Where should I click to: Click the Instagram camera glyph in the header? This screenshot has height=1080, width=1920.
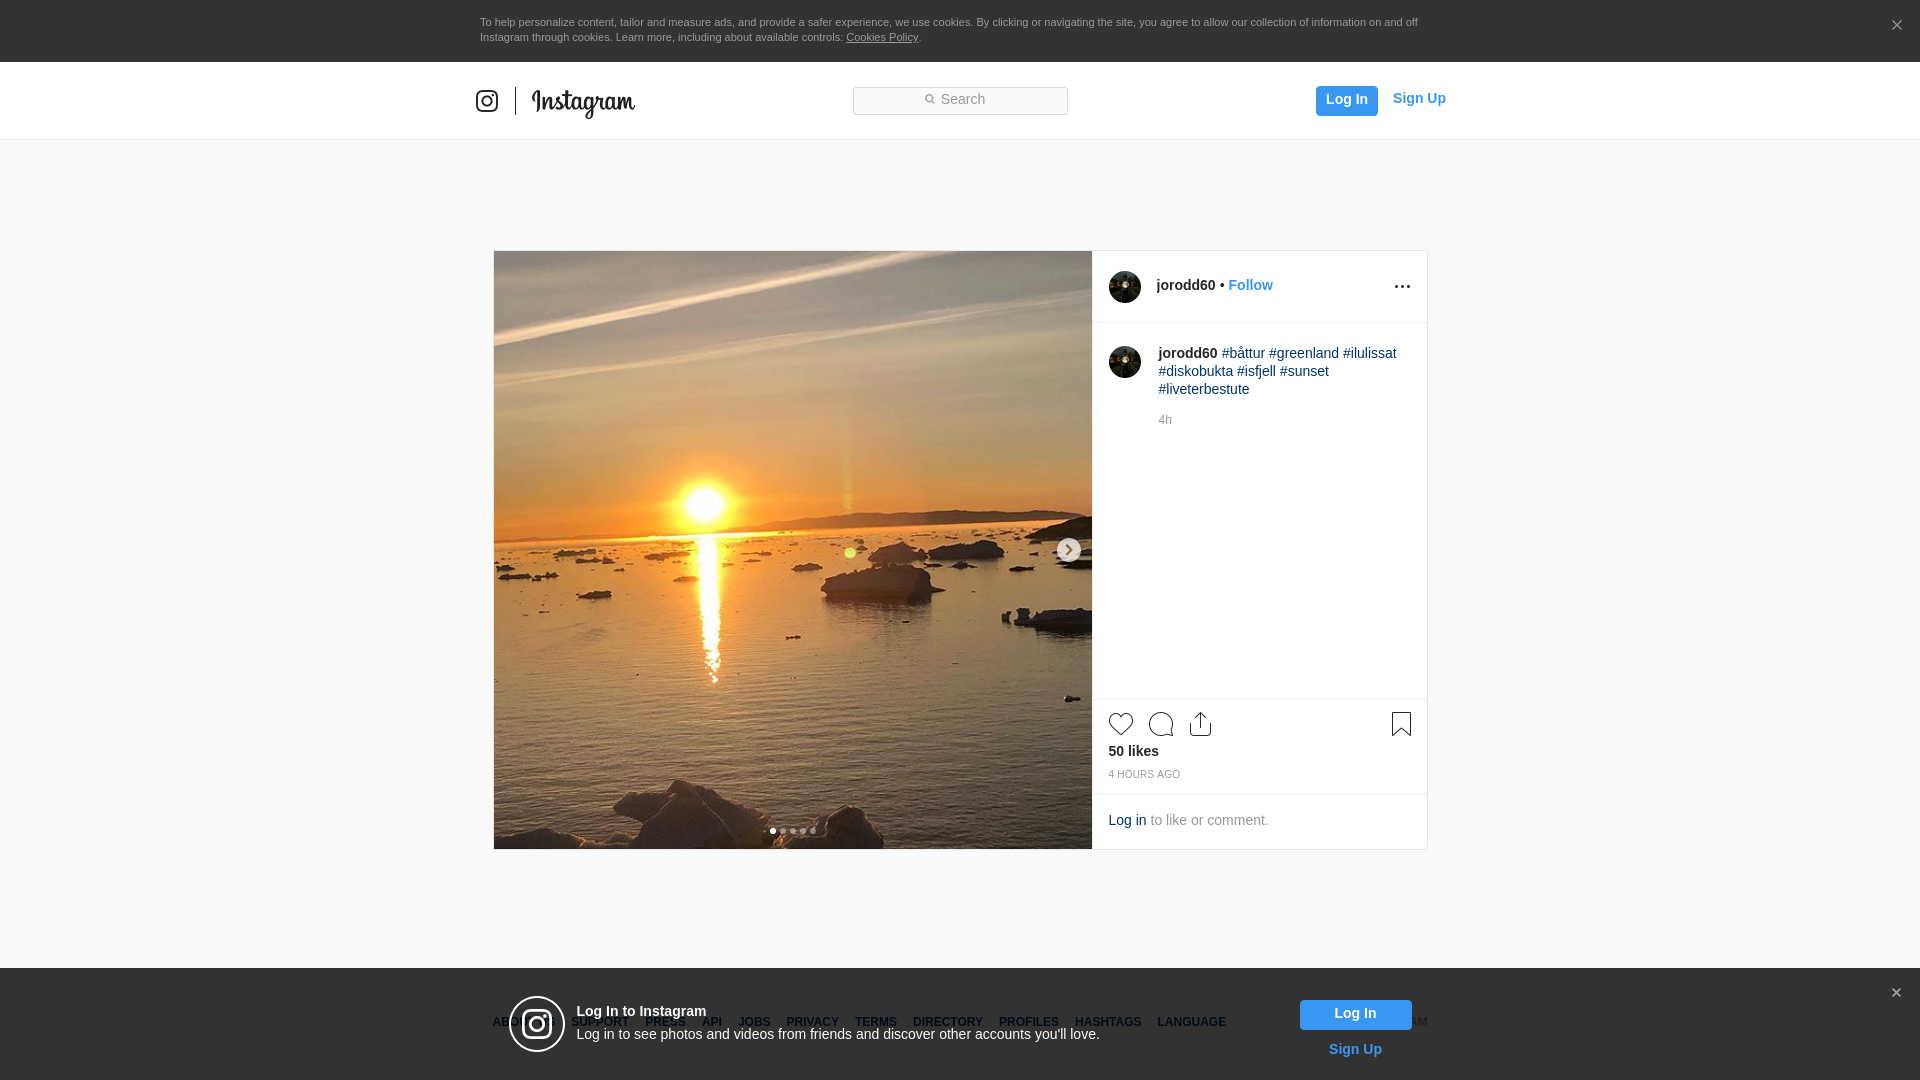(487, 101)
